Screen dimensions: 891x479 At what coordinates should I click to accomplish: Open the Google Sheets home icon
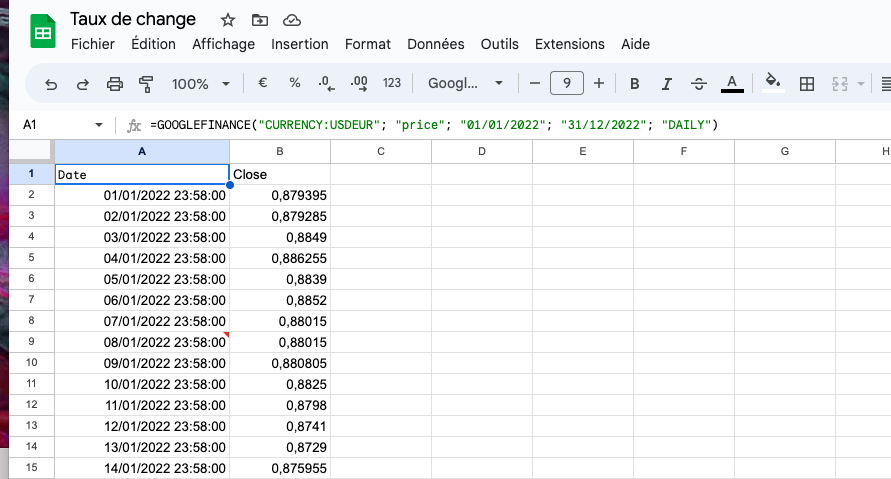point(43,31)
